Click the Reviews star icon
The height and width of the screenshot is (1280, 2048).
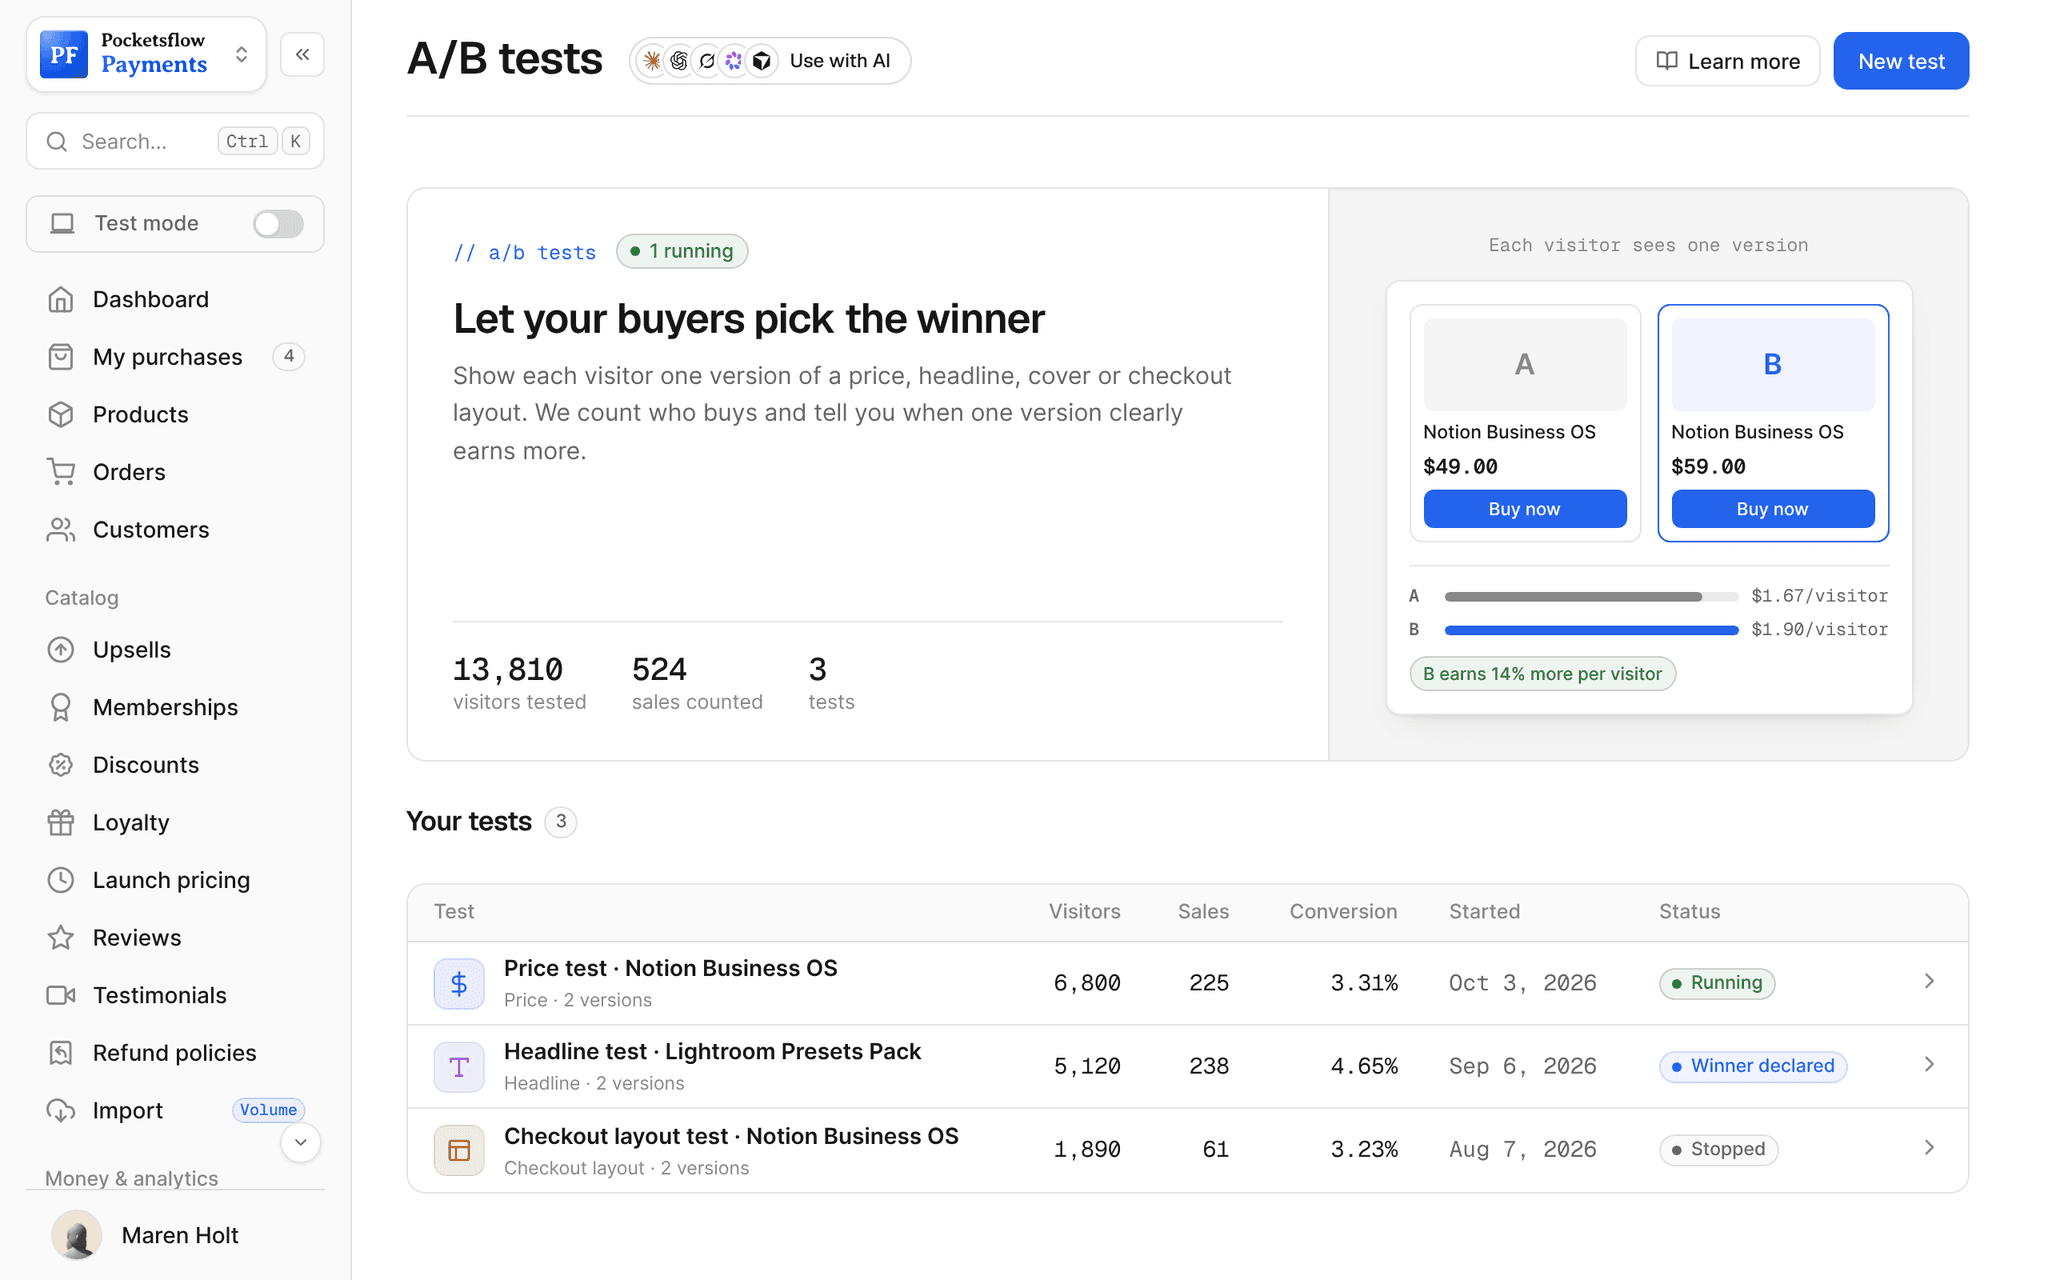coord(61,938)
